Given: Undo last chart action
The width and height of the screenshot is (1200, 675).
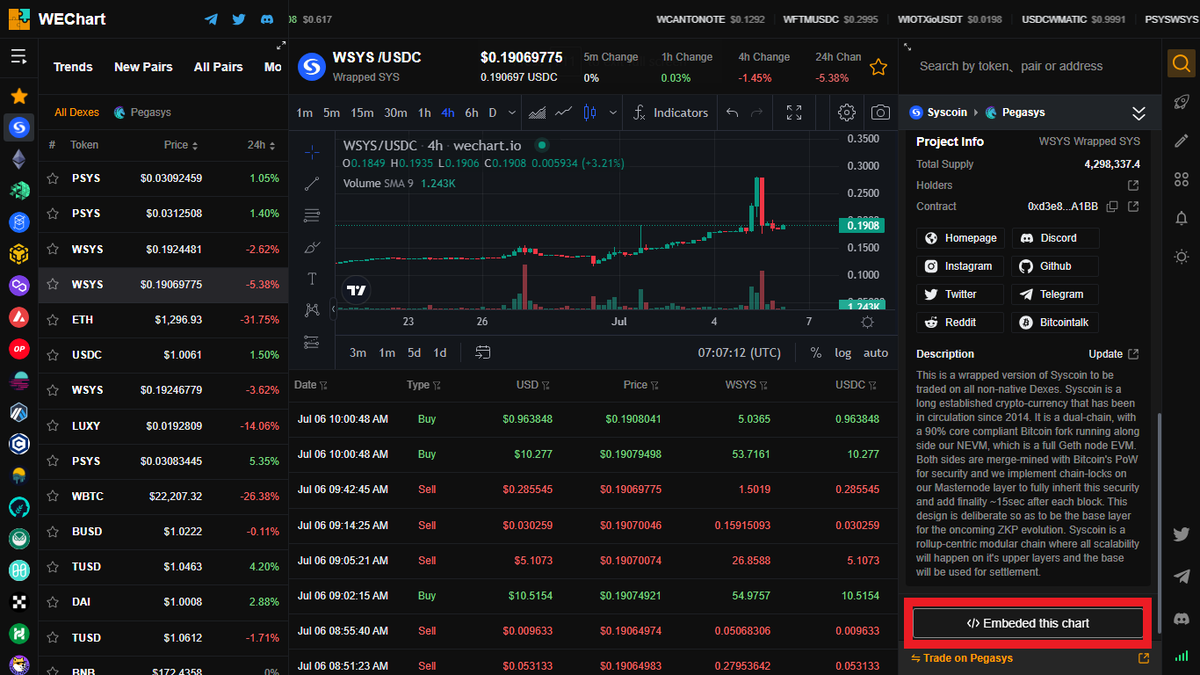Looking at the screenshot, I should coord(732,113).
